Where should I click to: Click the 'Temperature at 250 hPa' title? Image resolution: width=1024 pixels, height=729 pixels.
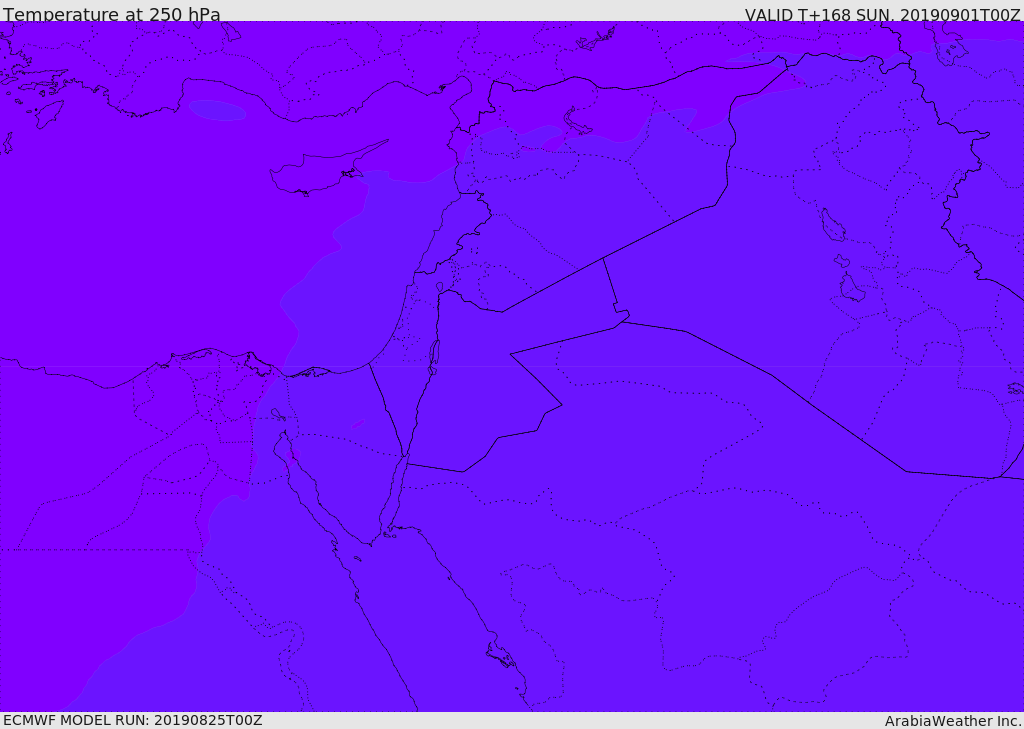click(x=111, y=15)
